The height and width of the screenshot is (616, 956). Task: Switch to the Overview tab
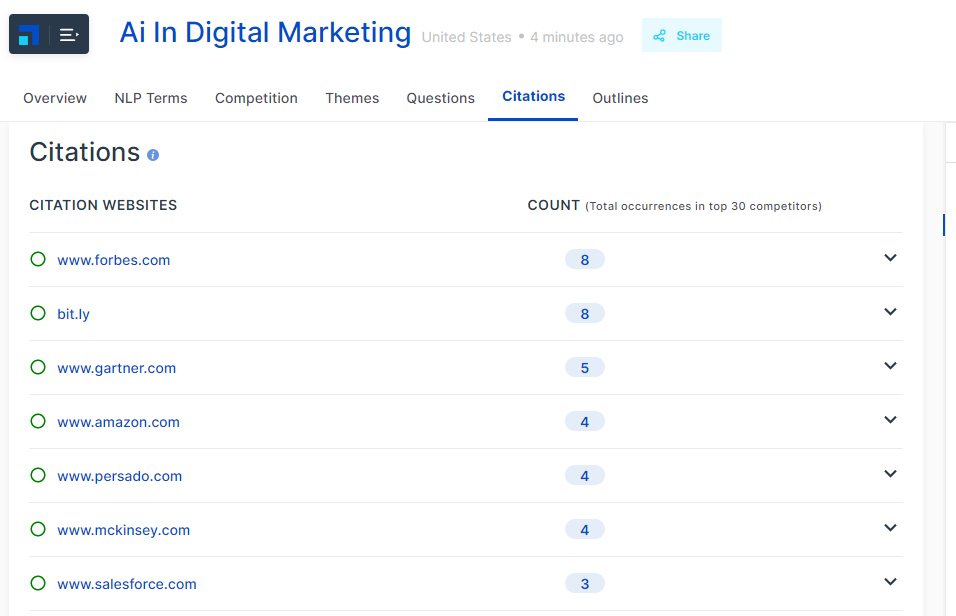(x=55, y=98)
